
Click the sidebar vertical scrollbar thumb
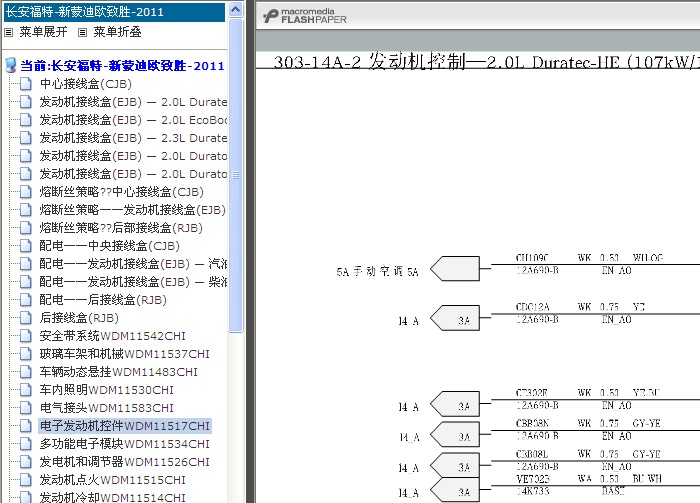point(235,175)
